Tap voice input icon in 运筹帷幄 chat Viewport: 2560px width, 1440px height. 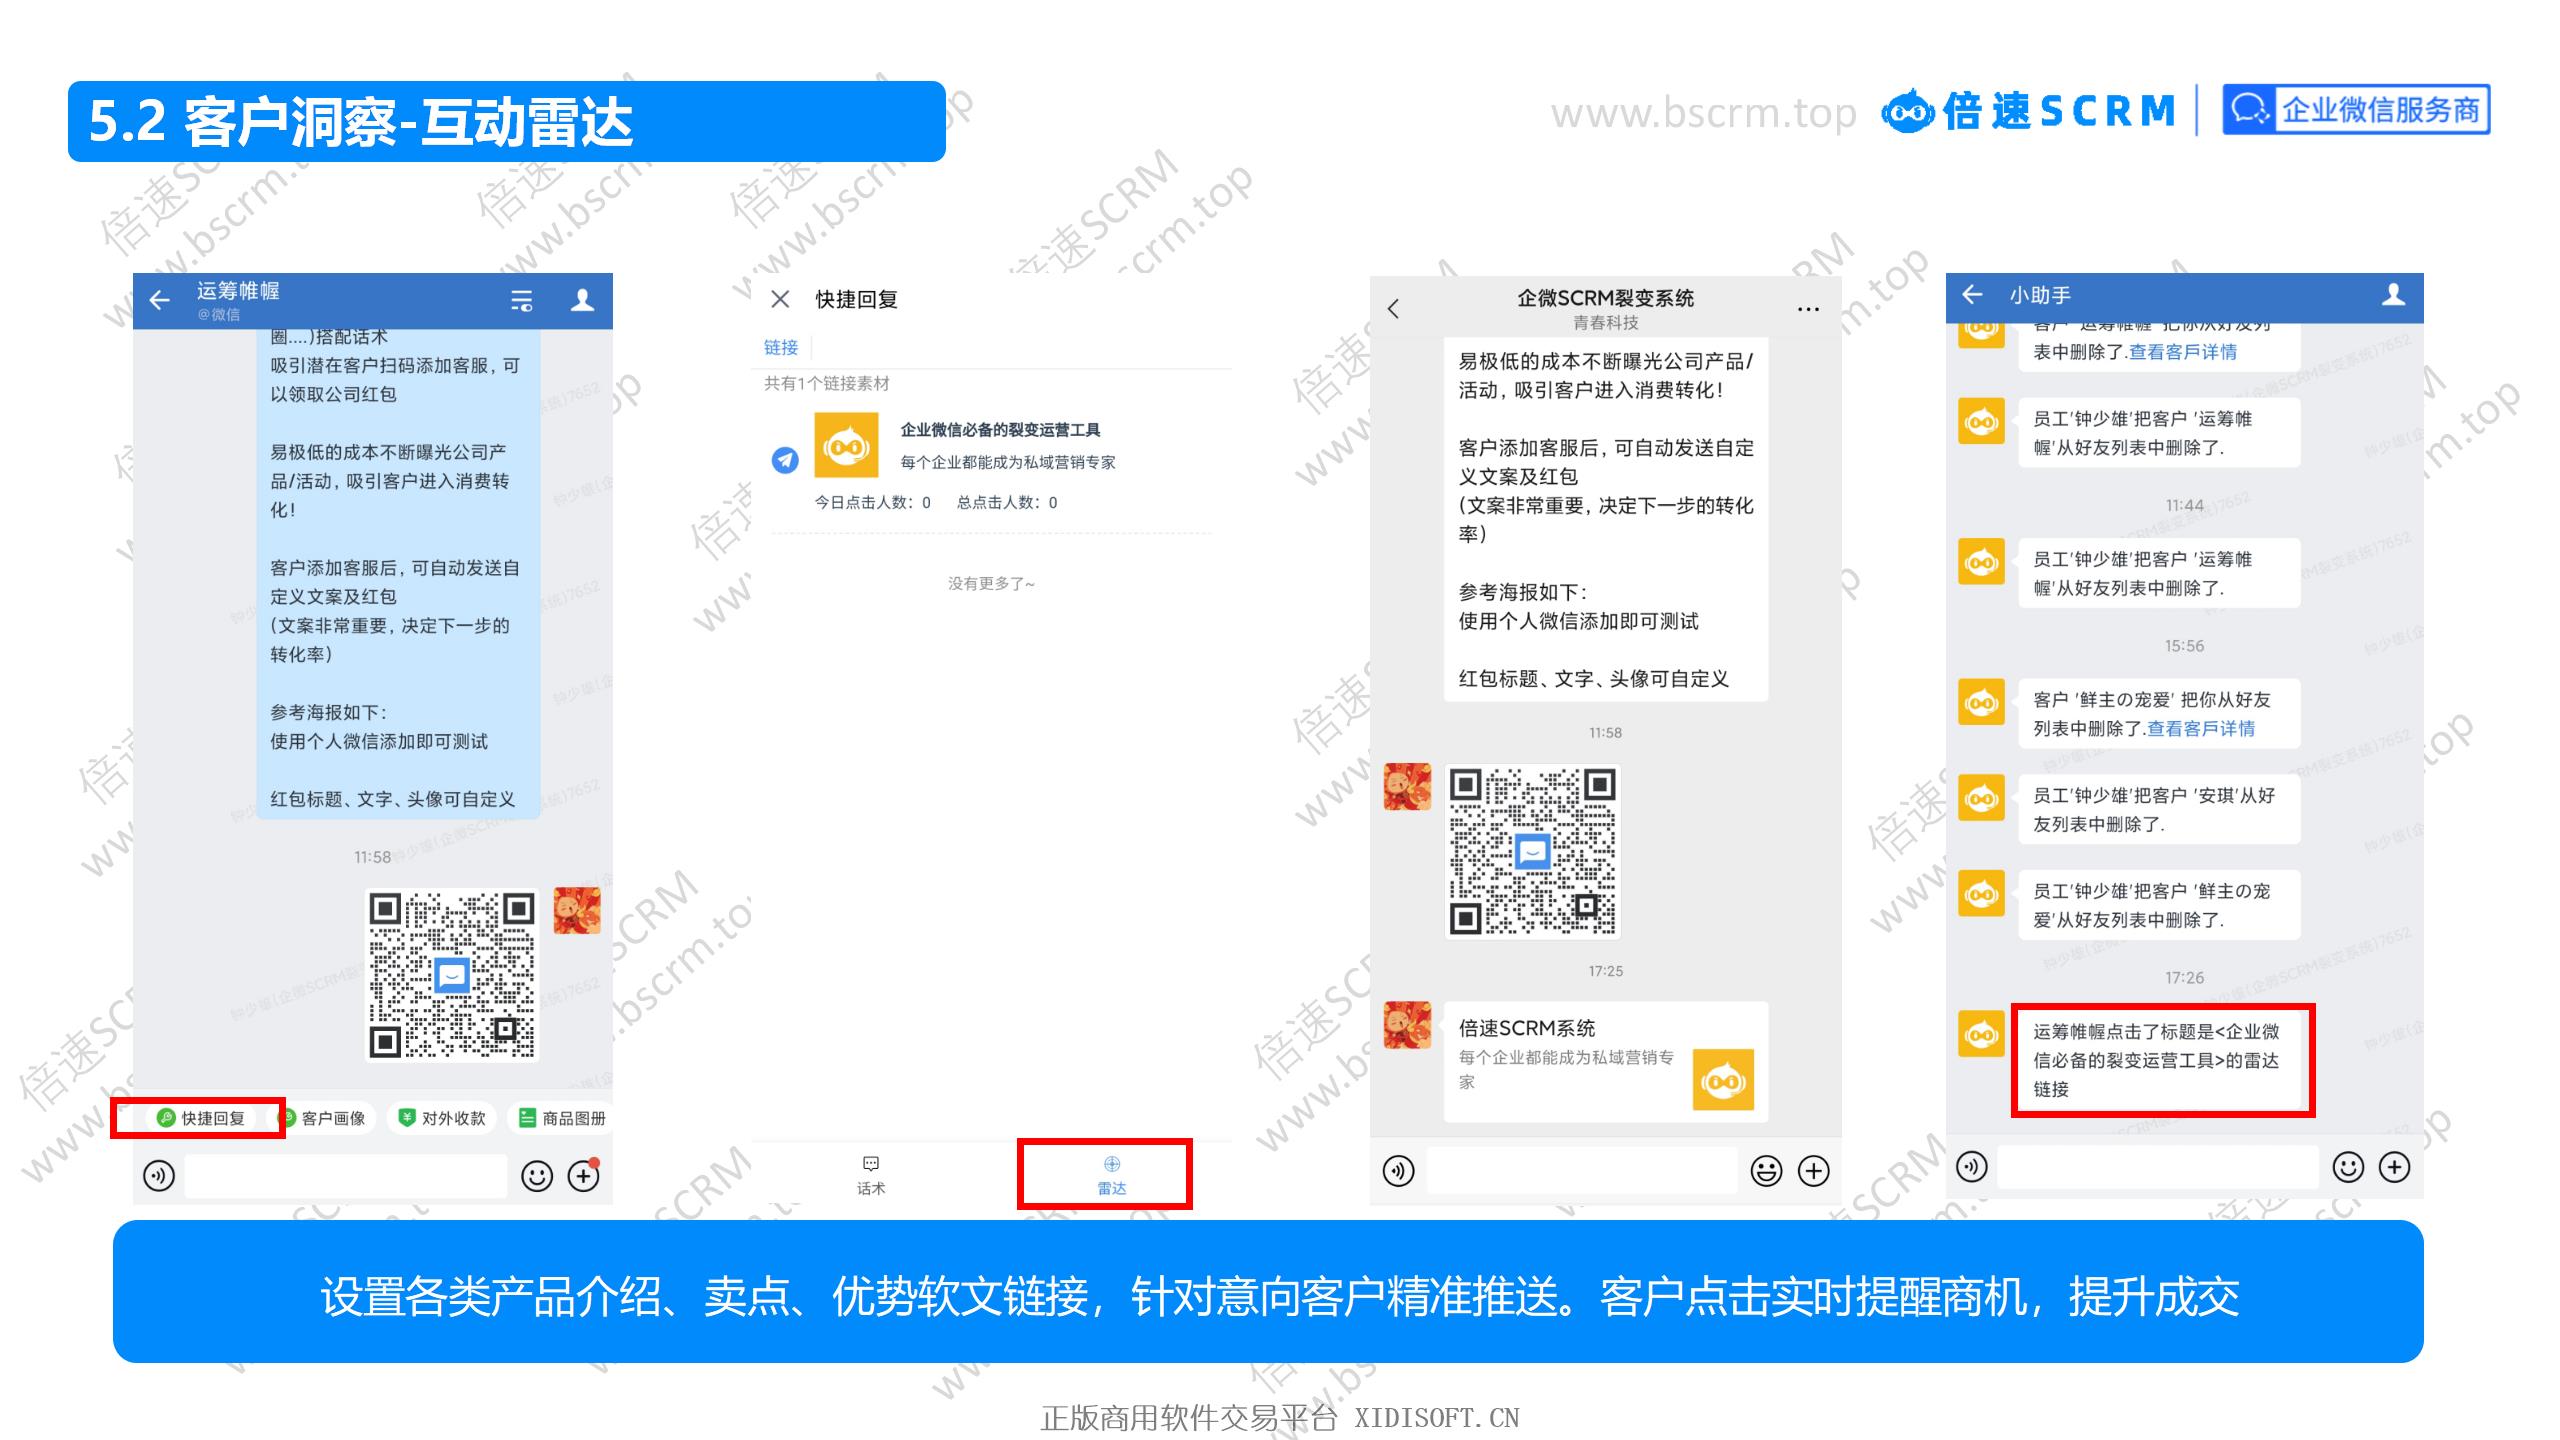click(x=159, y=1175)
